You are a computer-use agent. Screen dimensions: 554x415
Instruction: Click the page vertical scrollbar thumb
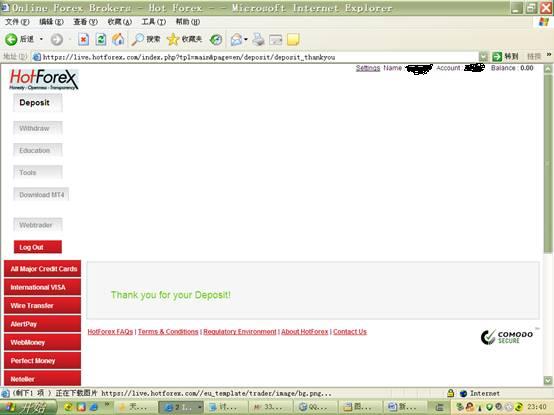click(548, 163)
